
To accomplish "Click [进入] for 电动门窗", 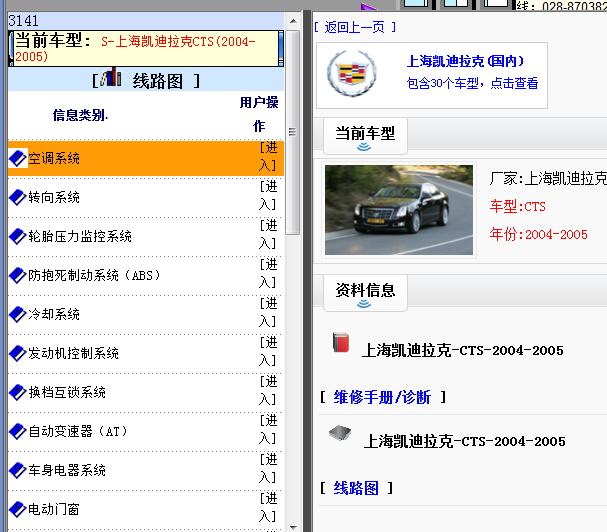I will [x=268, y=507].
